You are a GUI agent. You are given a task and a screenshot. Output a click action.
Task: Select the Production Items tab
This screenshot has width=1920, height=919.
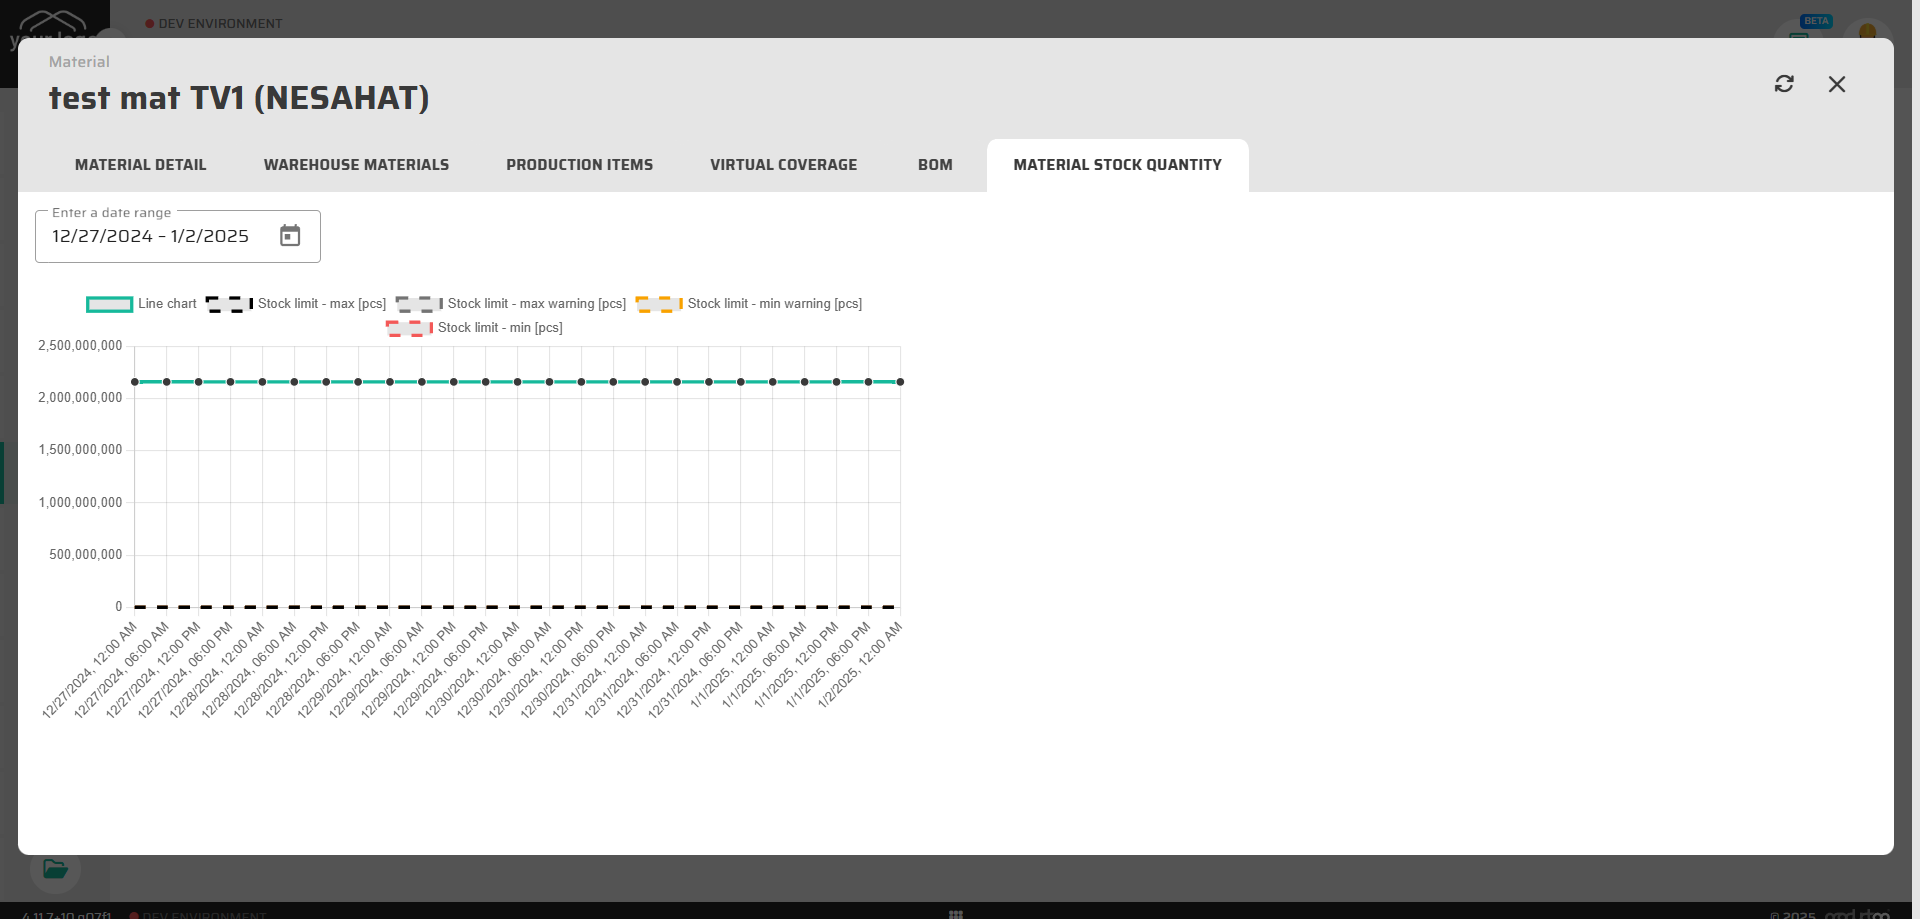click(x=579, y=165)
